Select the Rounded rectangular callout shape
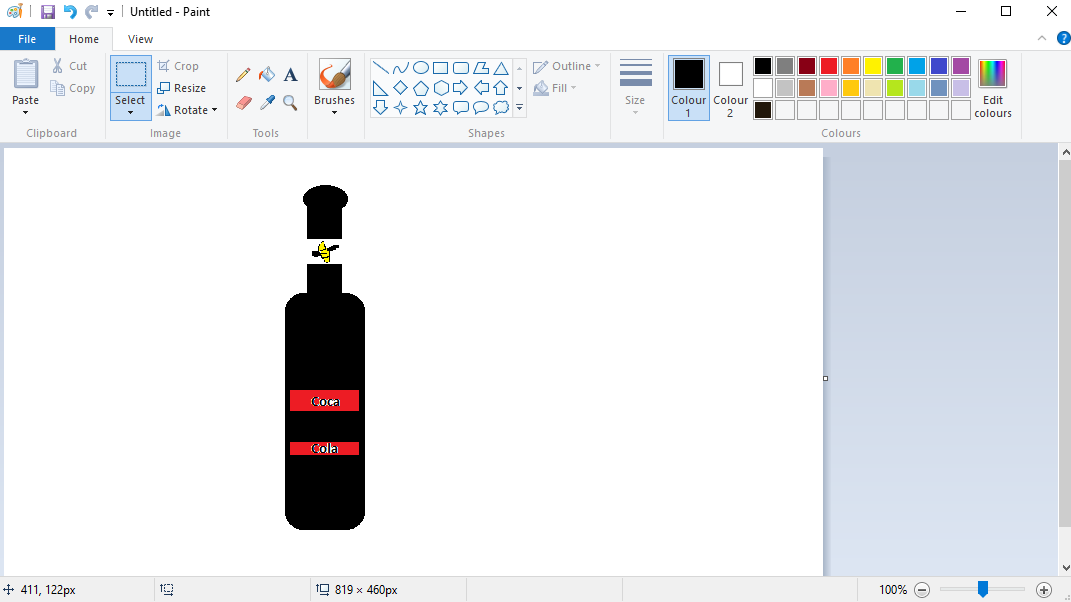This screenshot has width=1071, height=602. point(461,107)
